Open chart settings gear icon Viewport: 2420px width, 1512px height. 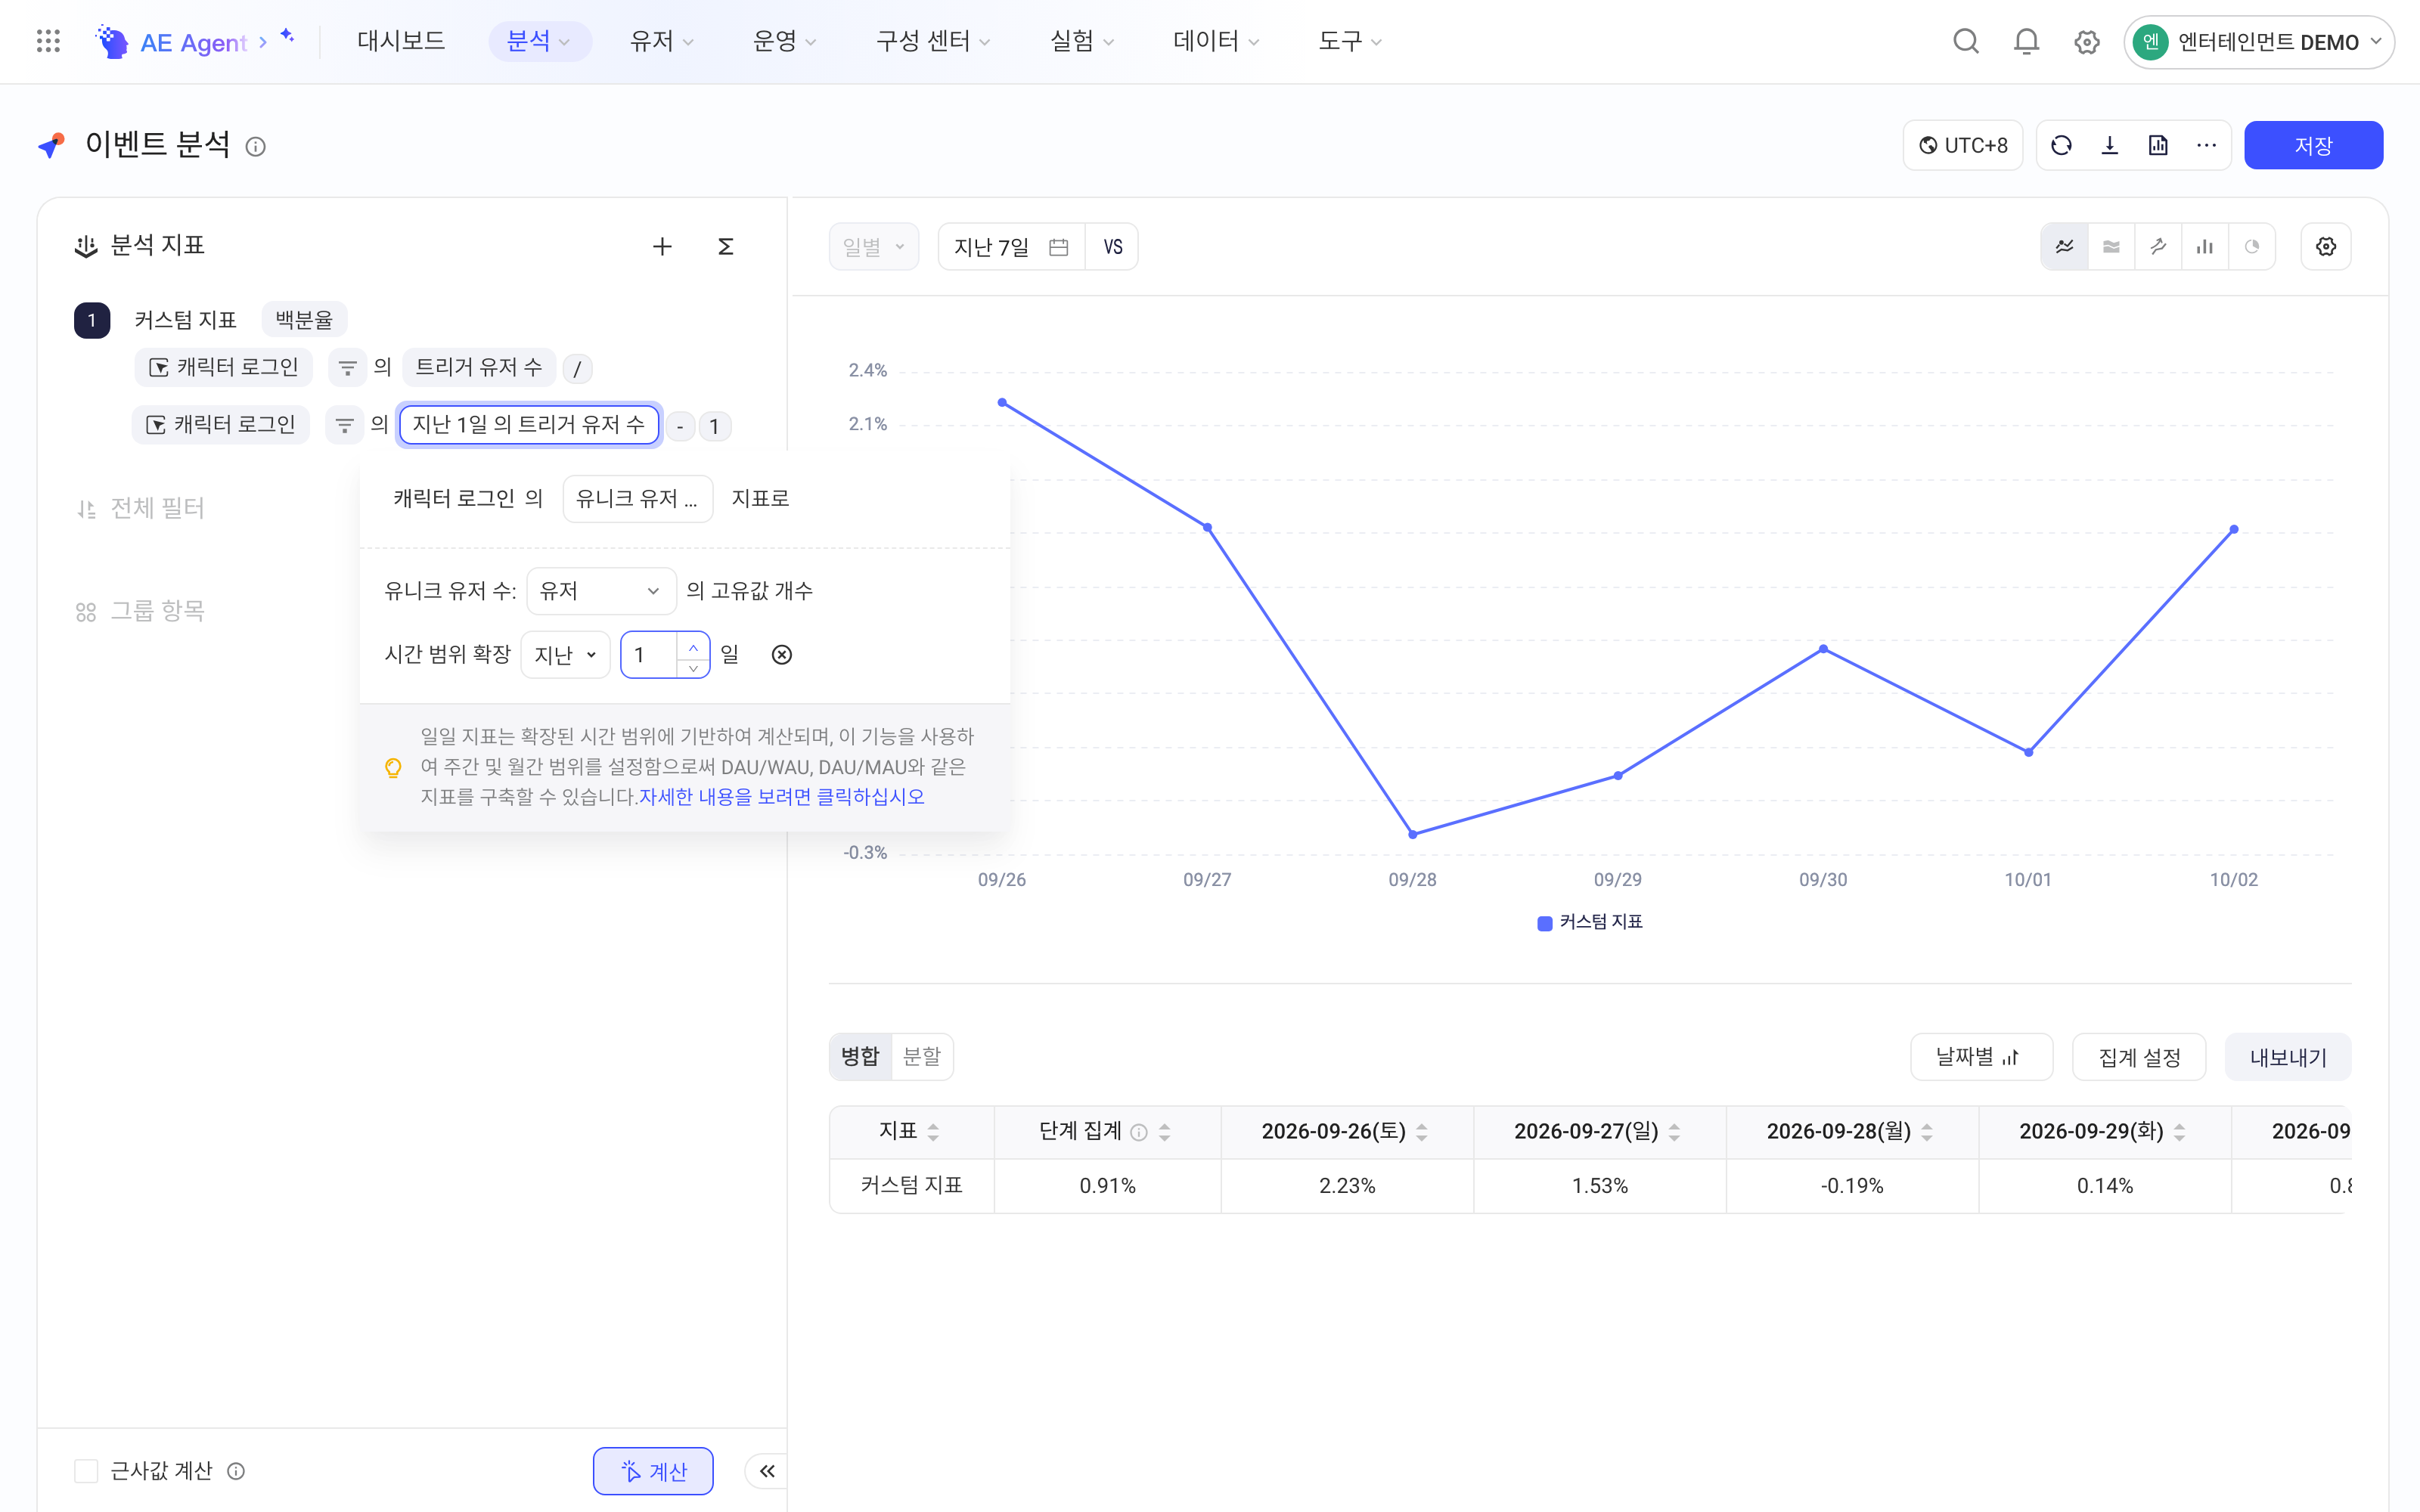[2326, 246]
